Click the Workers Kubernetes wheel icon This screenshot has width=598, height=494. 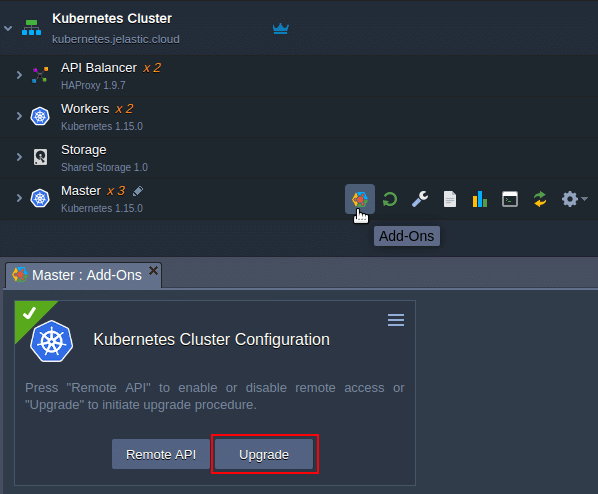tap(40, 116)
